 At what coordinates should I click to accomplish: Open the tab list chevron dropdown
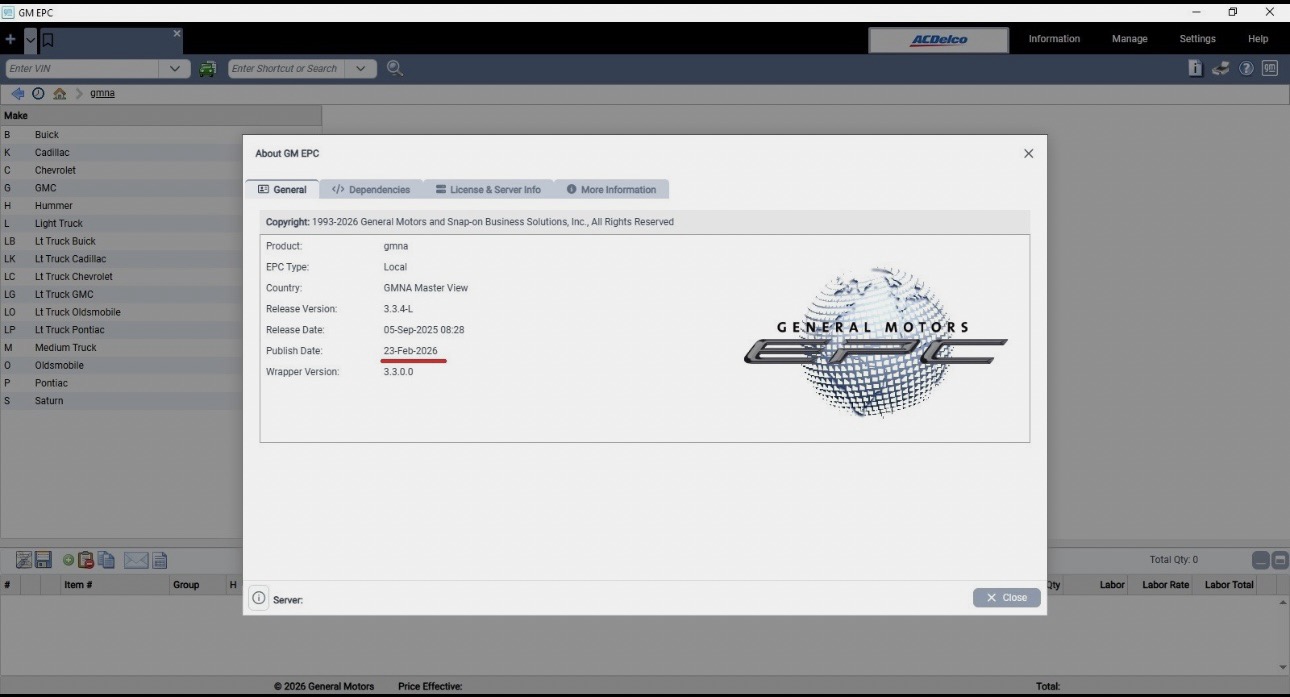pos(30,40)
